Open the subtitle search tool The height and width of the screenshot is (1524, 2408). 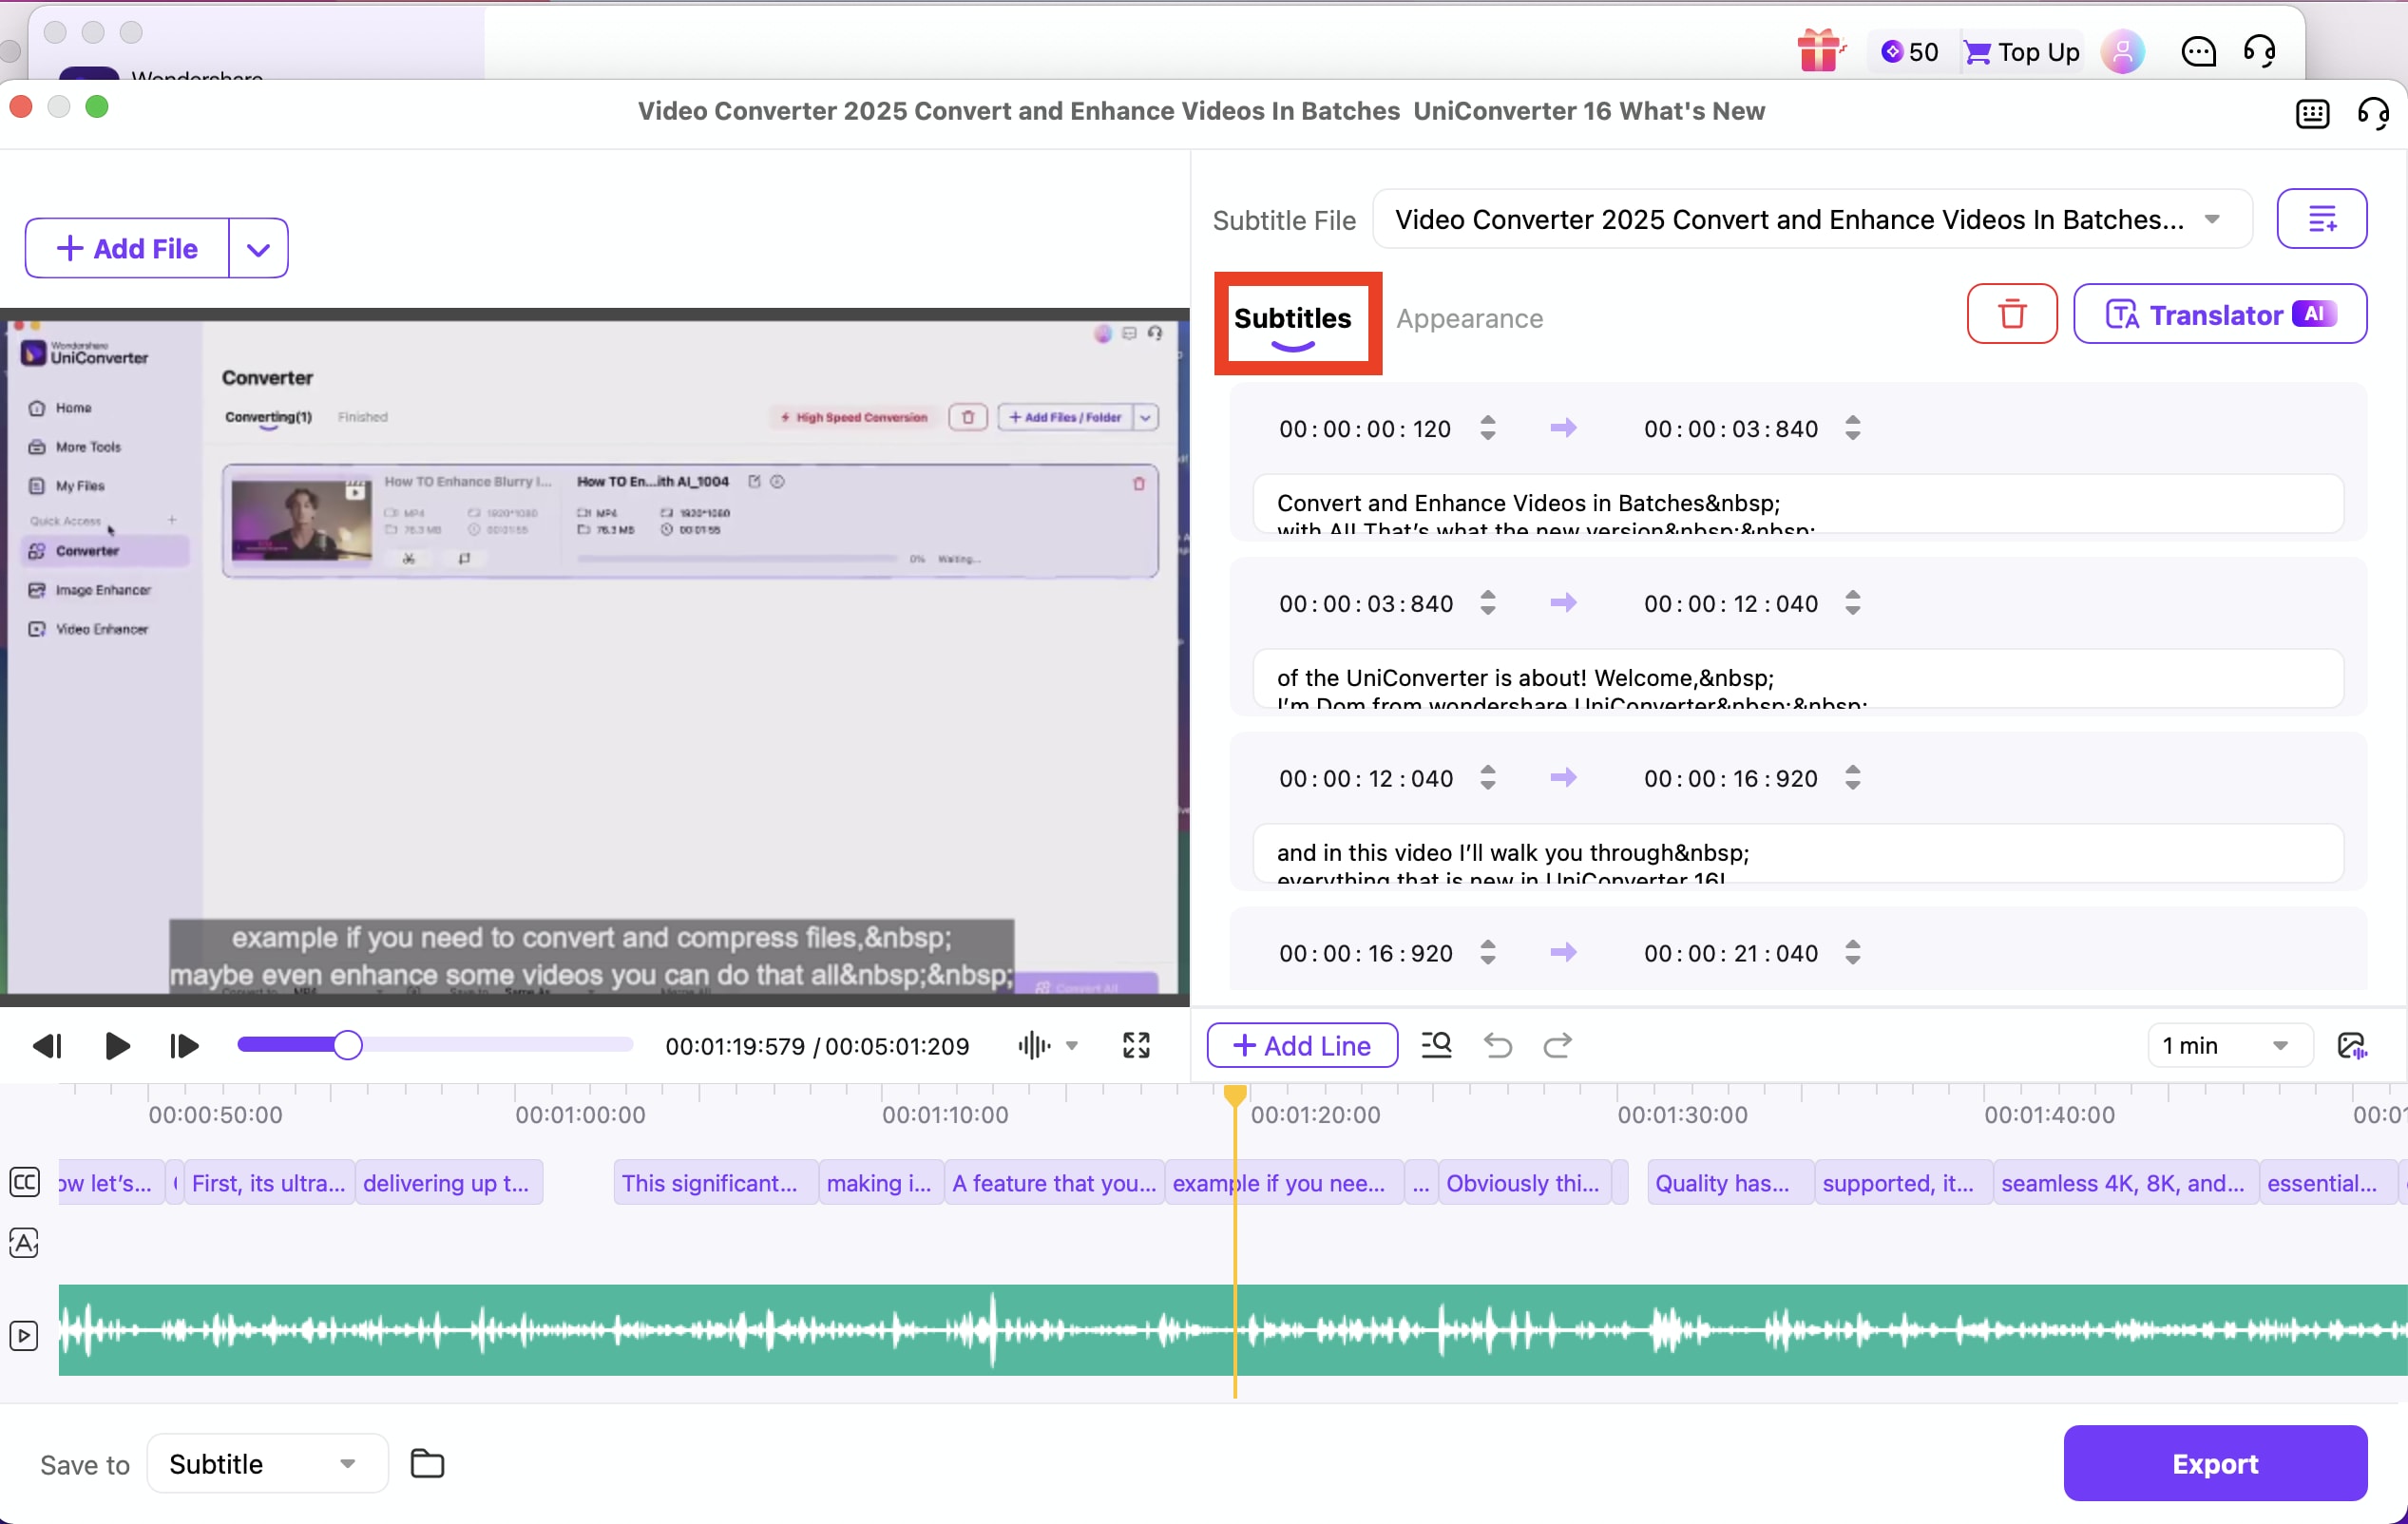(1436, 1045)
